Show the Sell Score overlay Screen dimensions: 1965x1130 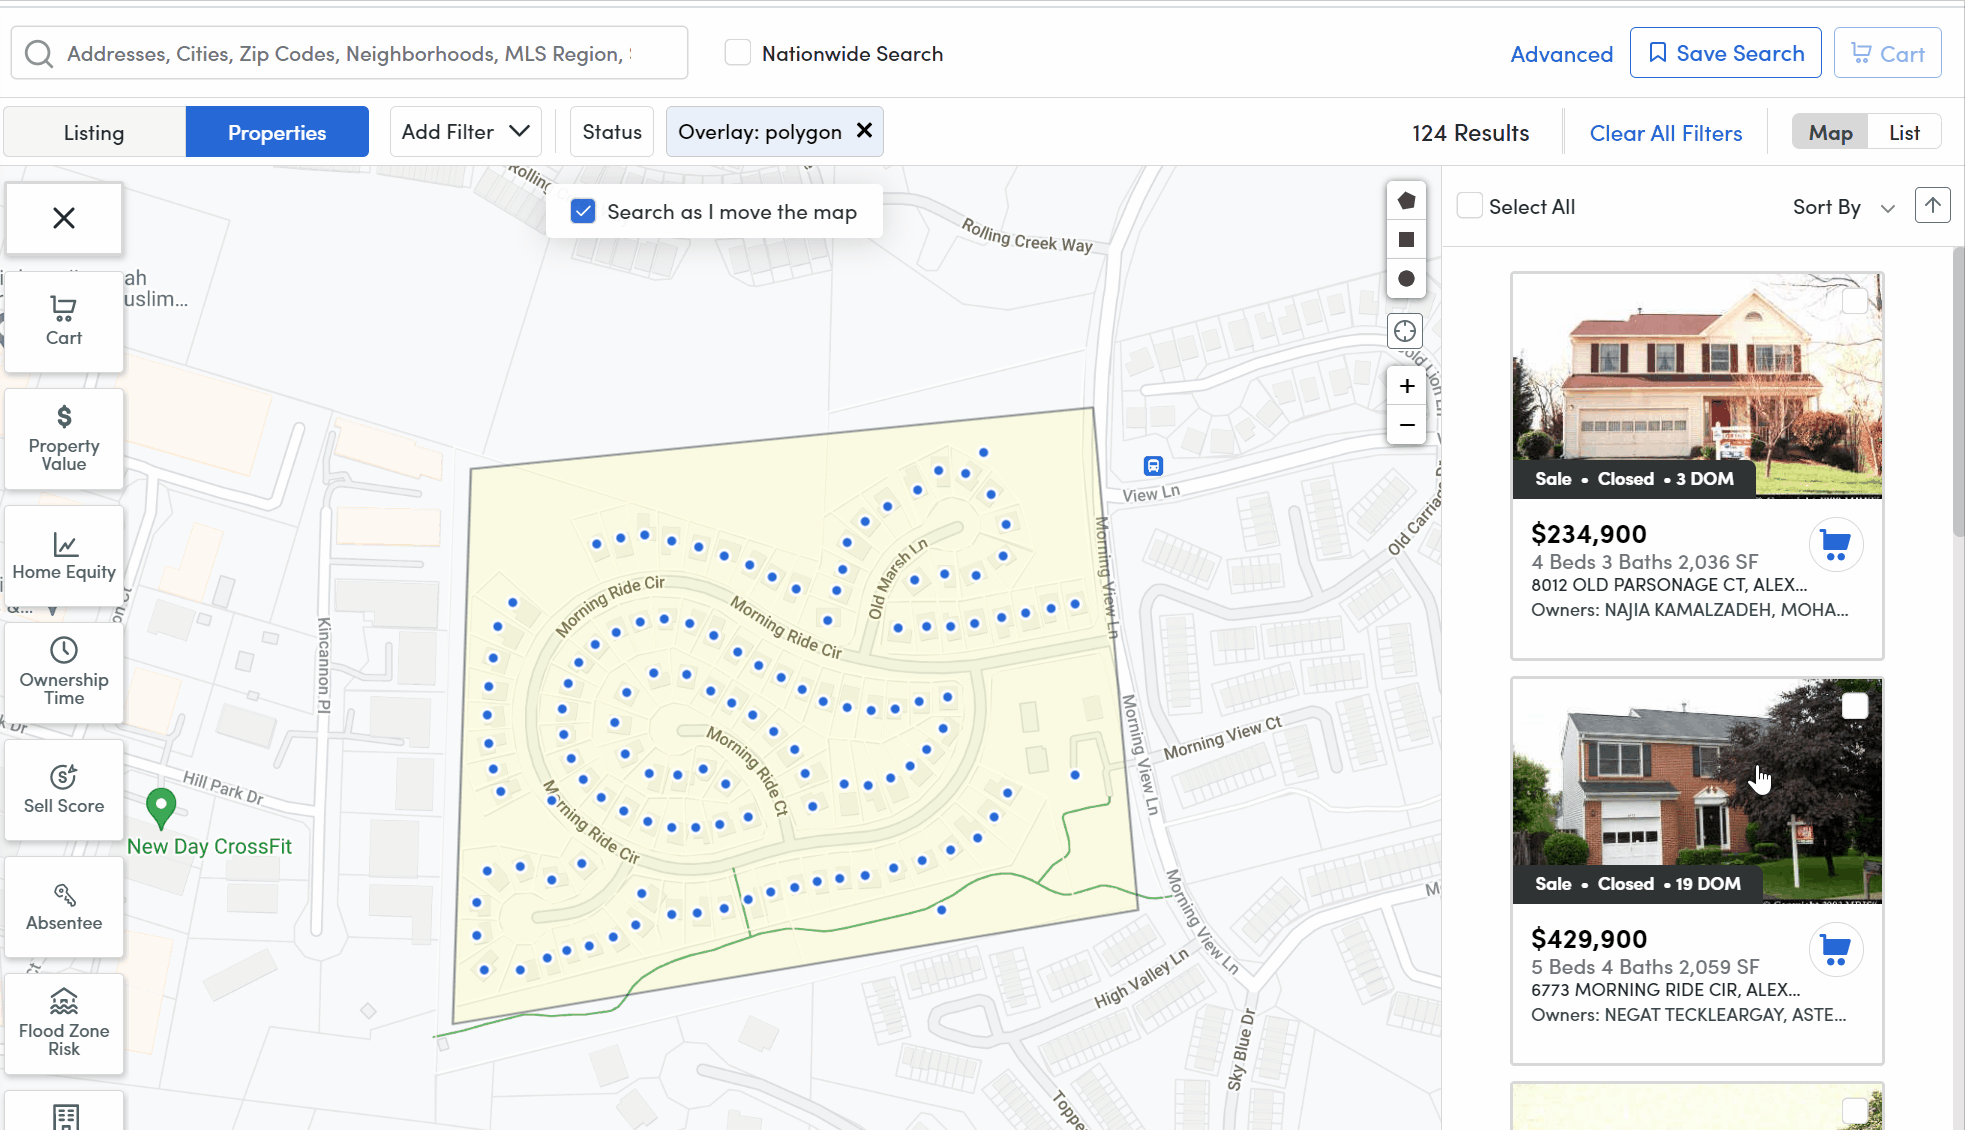[64, 790]
